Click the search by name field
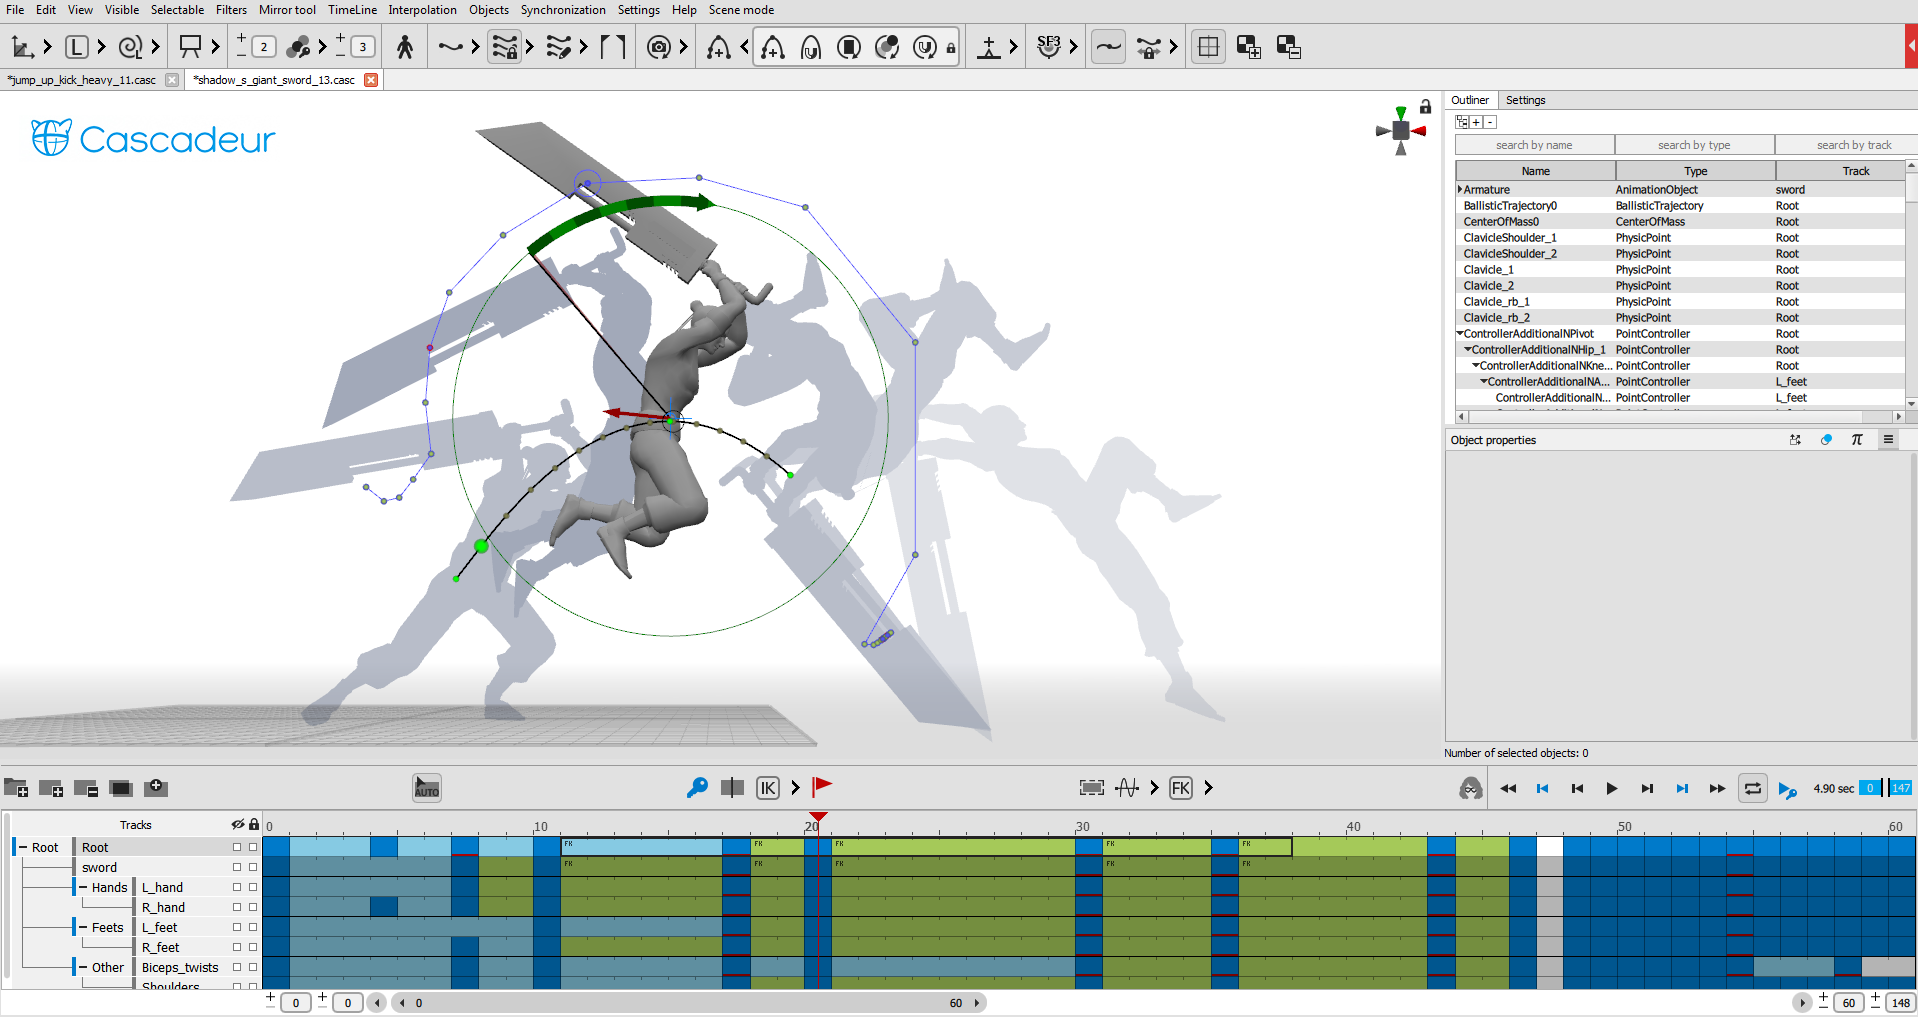 (1534, 145)
